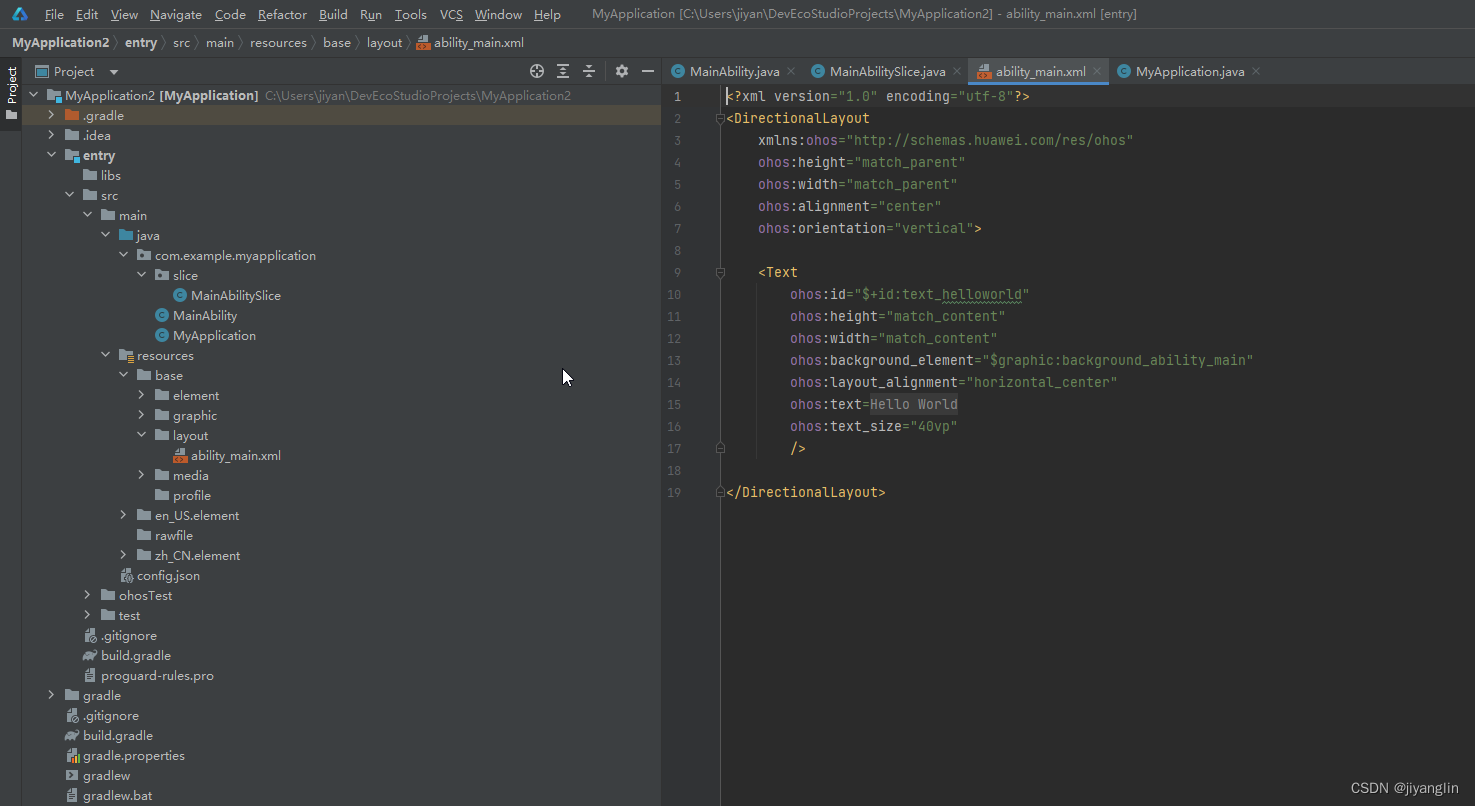This screenshot has width=1475, height=806.
Task: Fold the Text tag at line 9 gutter
Action: 719,272
